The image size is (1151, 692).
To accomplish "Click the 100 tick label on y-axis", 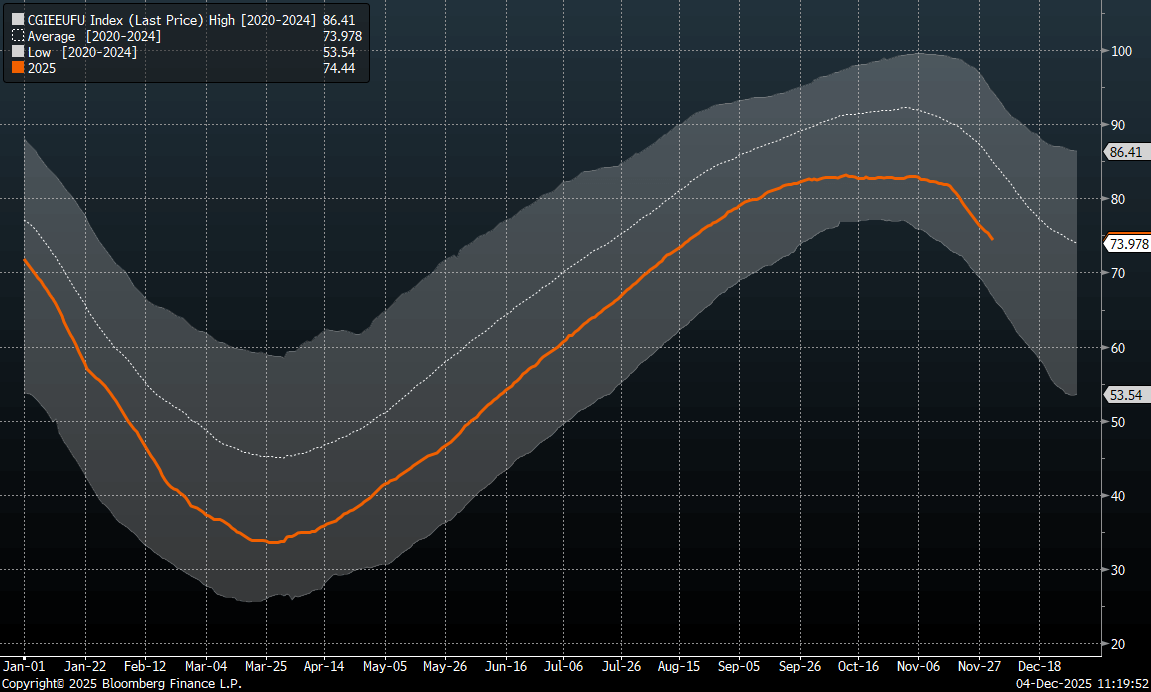I will 1120,51.
